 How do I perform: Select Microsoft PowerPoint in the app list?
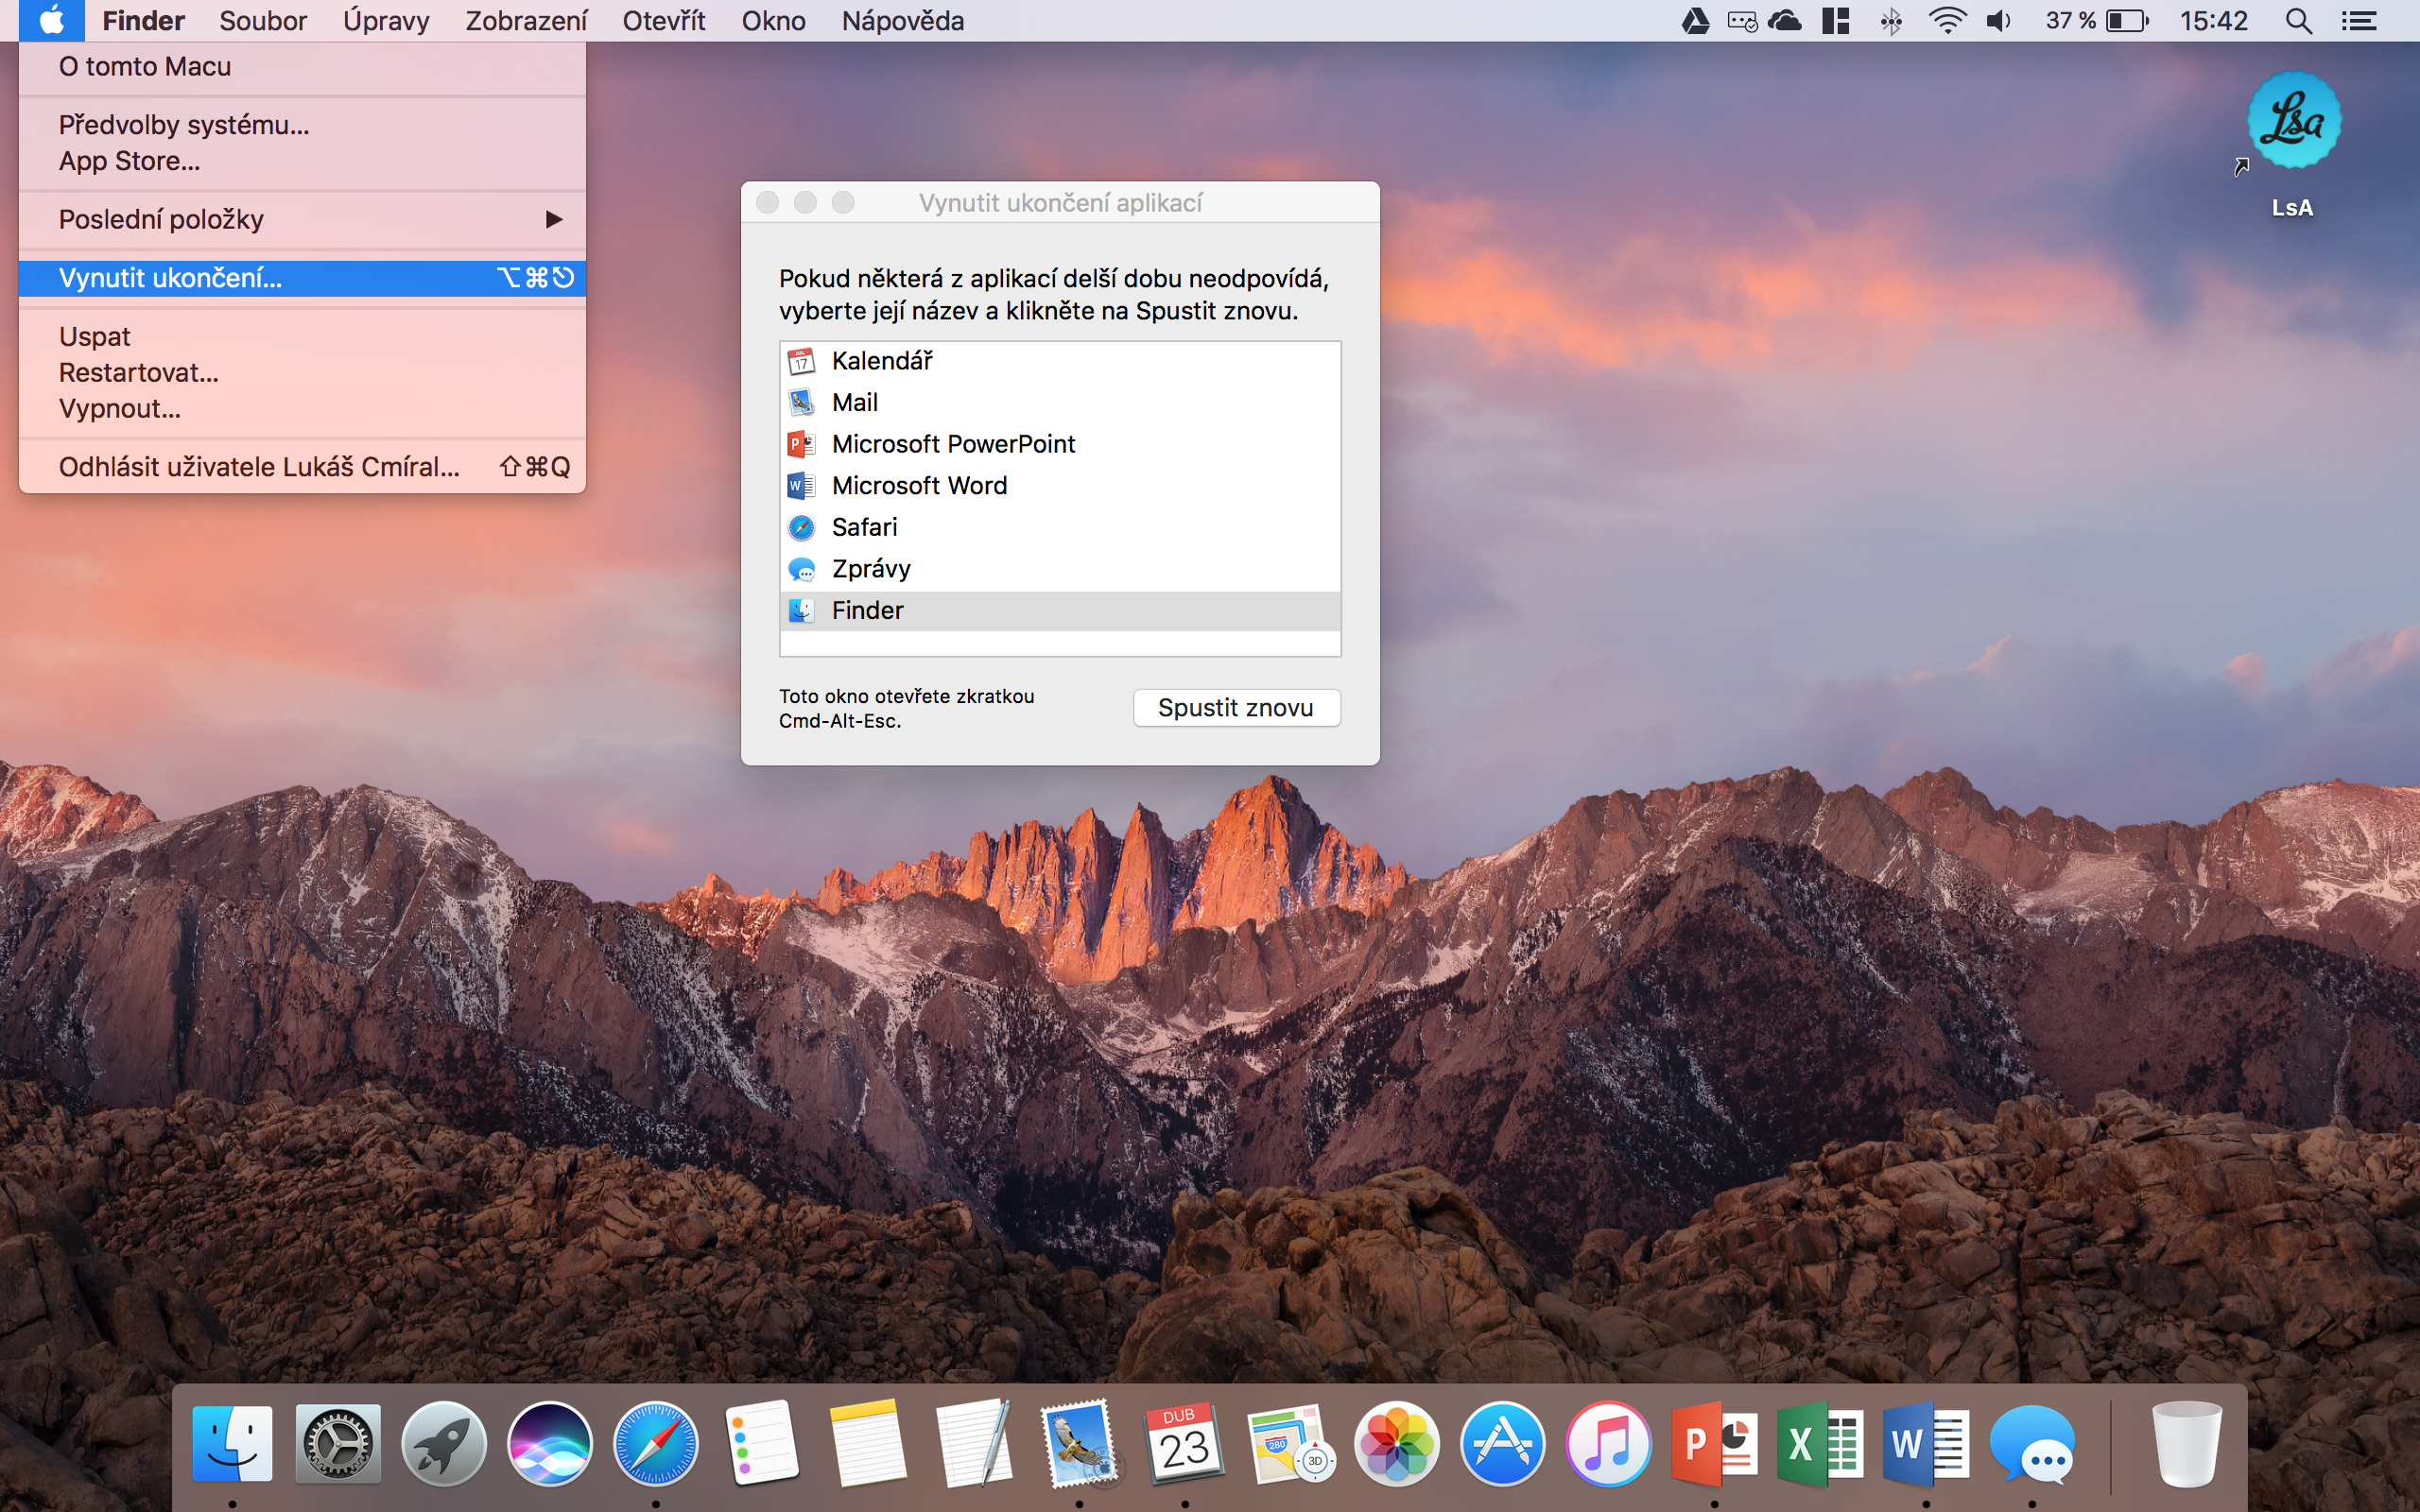pos(953,444)
